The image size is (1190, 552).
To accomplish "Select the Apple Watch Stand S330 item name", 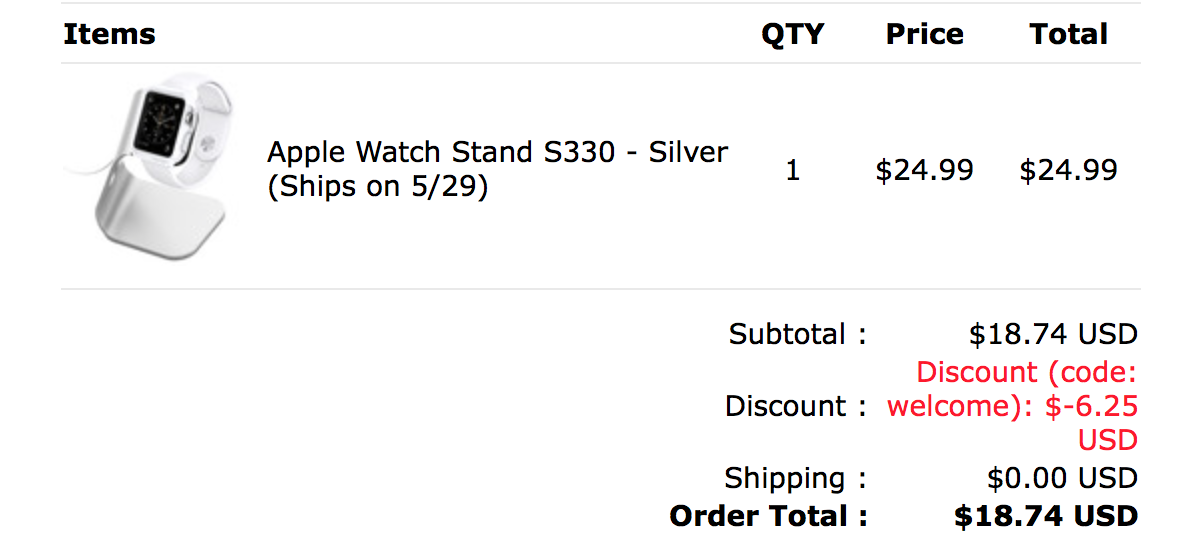I will 497,153.
